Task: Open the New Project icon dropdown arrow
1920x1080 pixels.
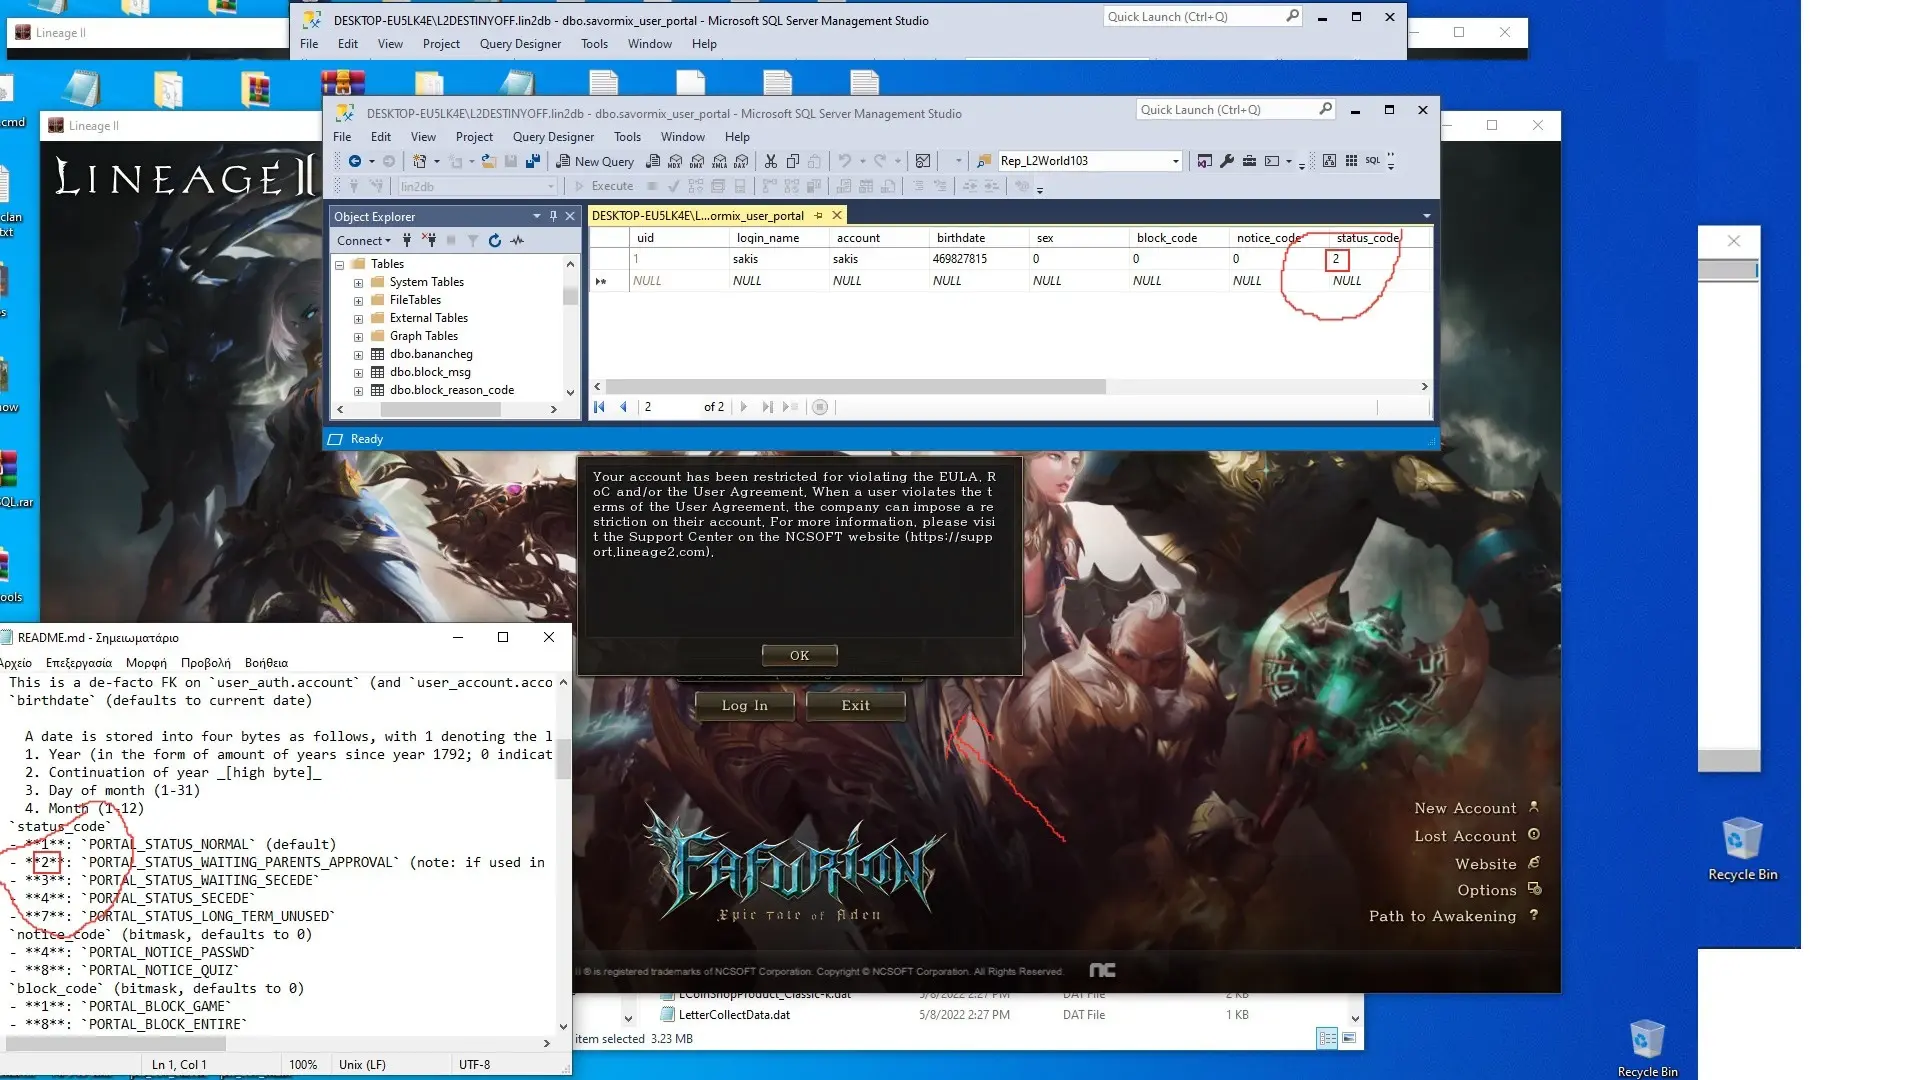Action: pos(437,161)
